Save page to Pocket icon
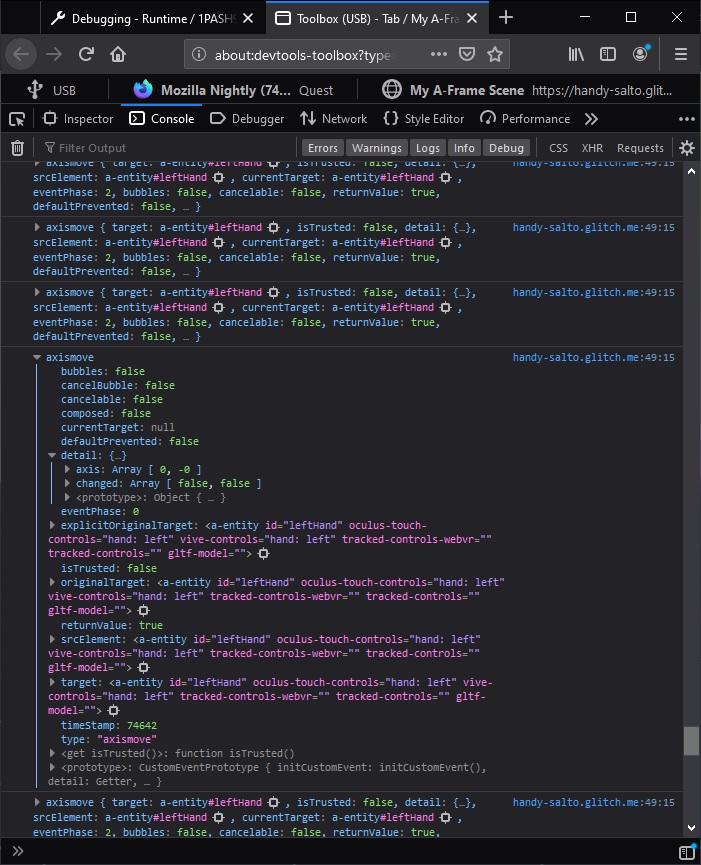701x865 pixels. click(x=467, y=54)
